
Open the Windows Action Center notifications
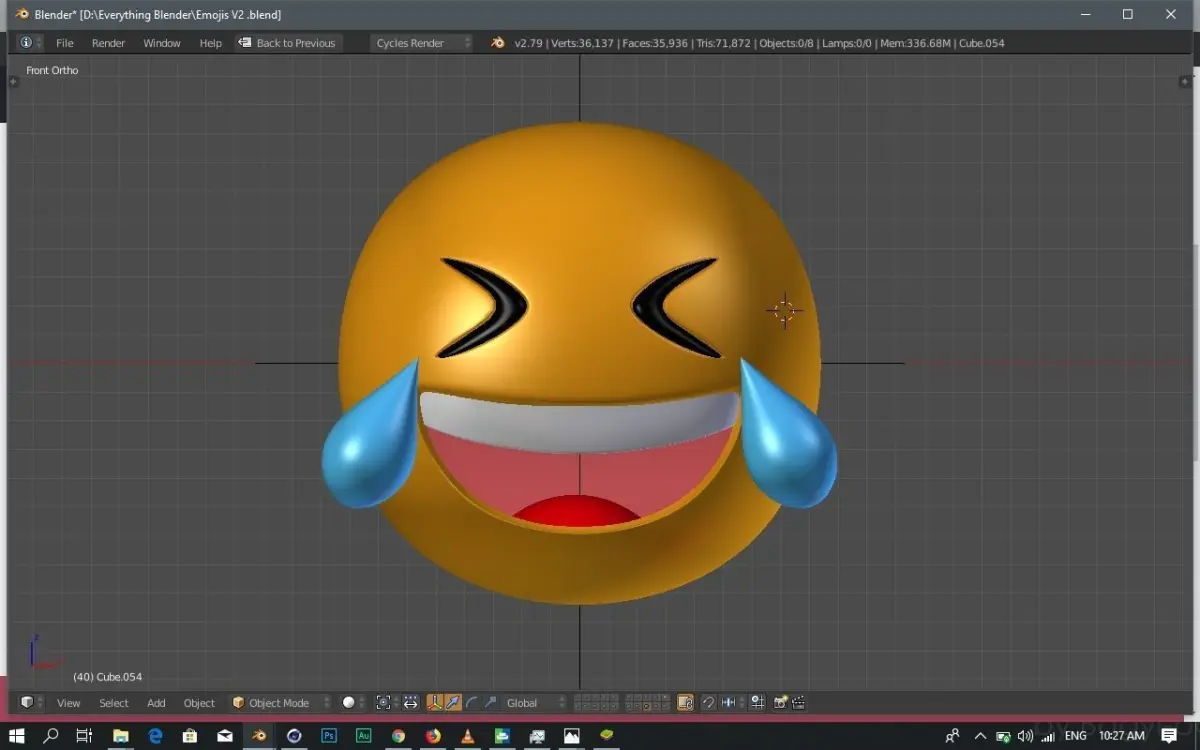tap(1169, 736)
